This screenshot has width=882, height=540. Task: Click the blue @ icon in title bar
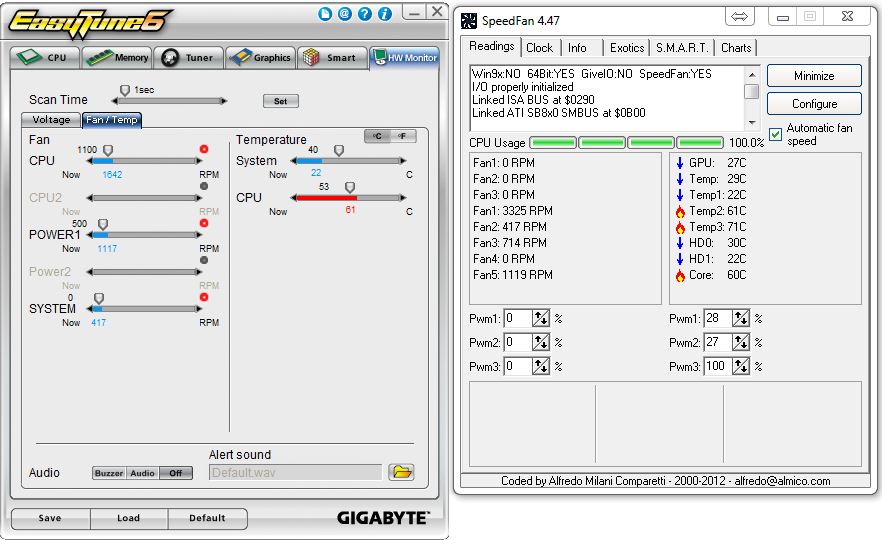click(x=344, y=14)
